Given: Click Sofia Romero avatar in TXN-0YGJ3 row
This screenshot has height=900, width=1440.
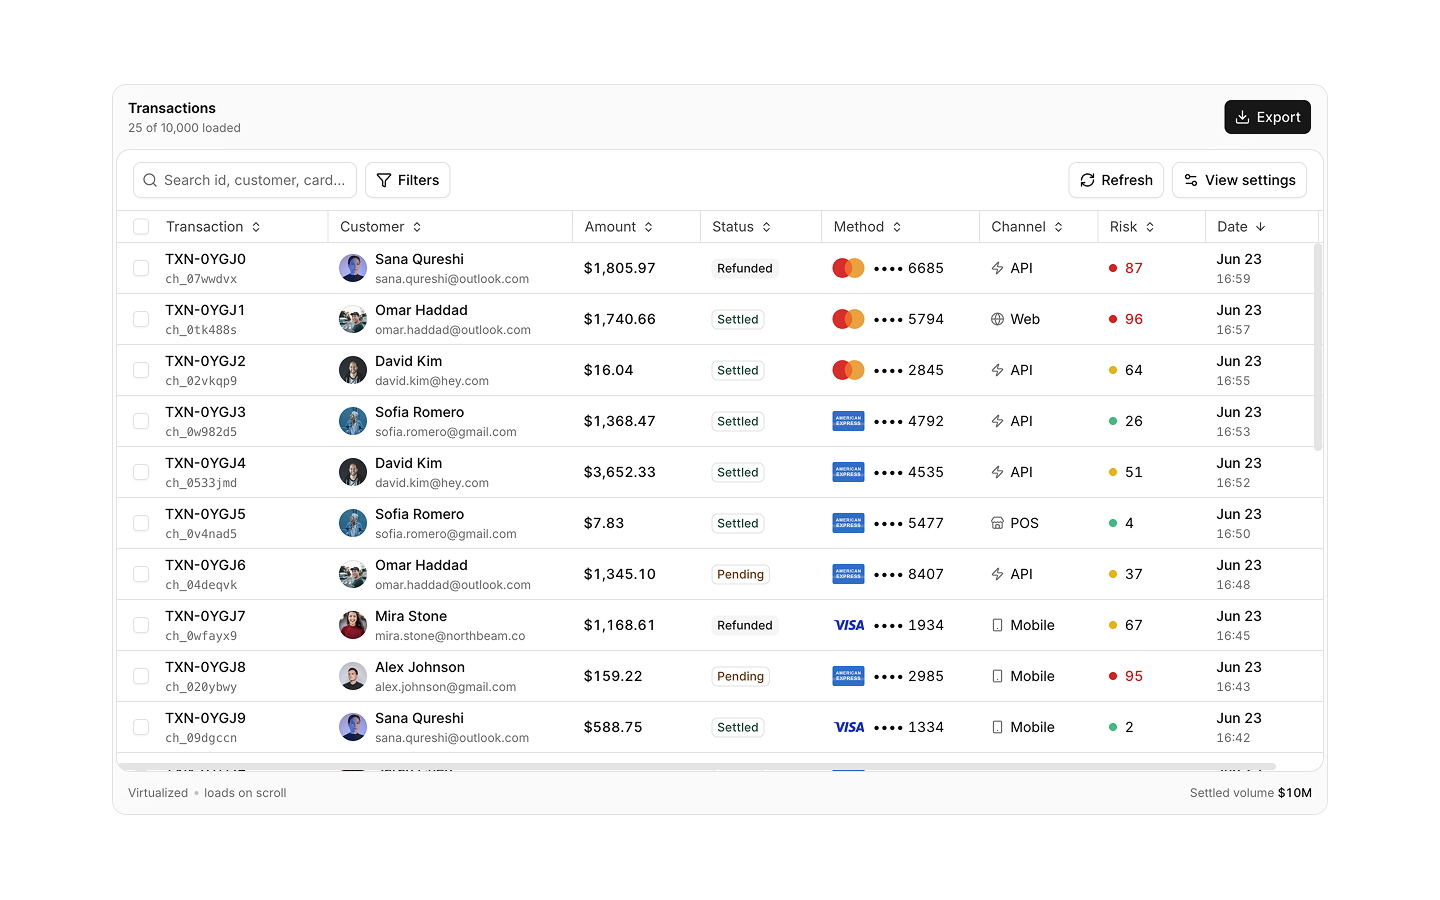Looking at the screenshot, I should 353,421.
